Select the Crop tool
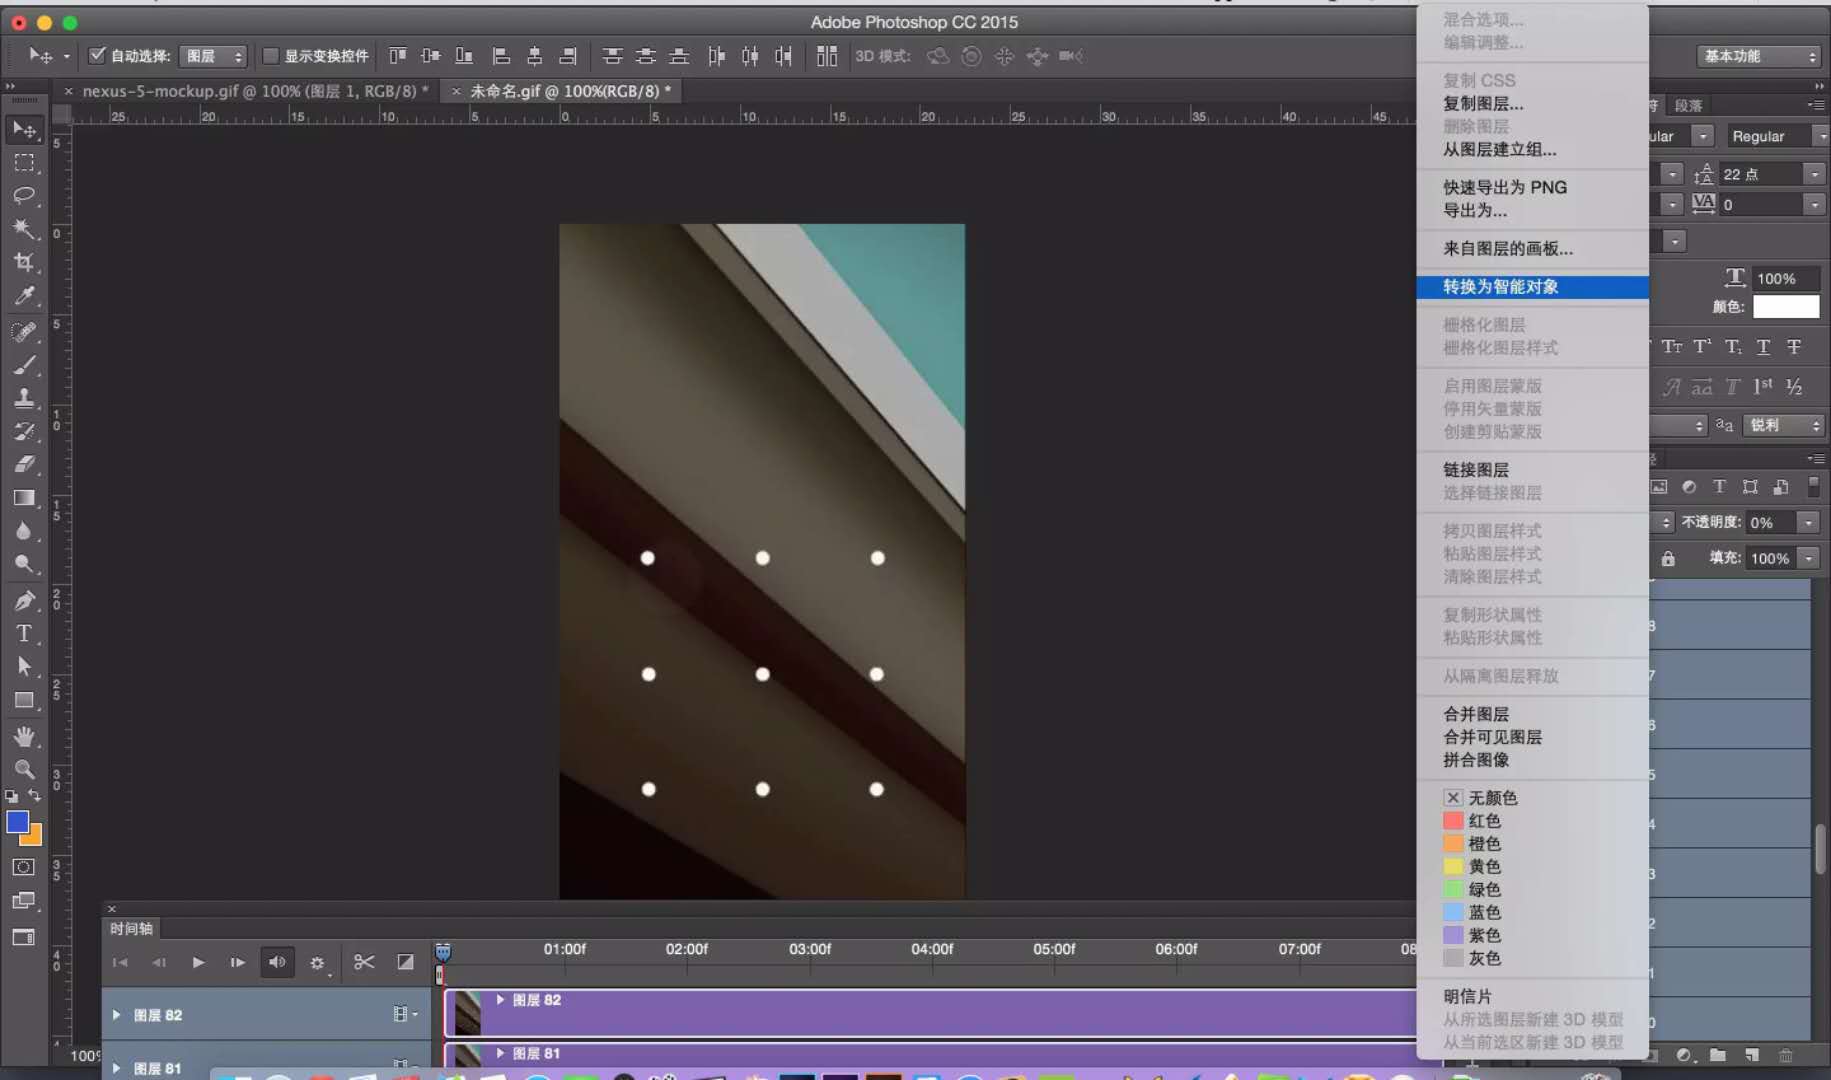 [24, 262]
